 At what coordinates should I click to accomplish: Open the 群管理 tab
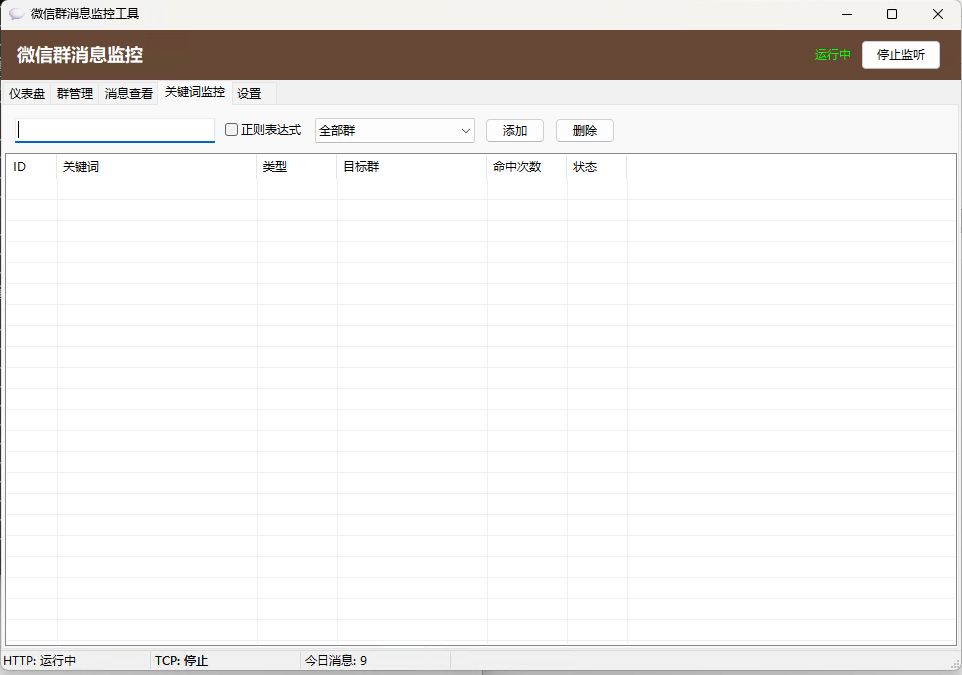click(75, 94)
